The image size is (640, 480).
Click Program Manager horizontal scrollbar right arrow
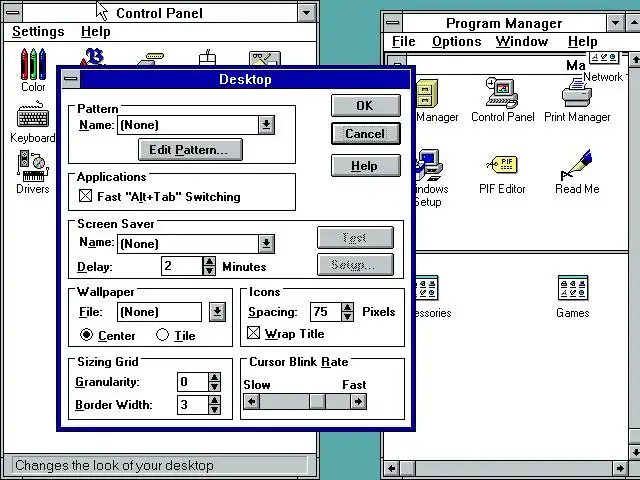point(620,468)
